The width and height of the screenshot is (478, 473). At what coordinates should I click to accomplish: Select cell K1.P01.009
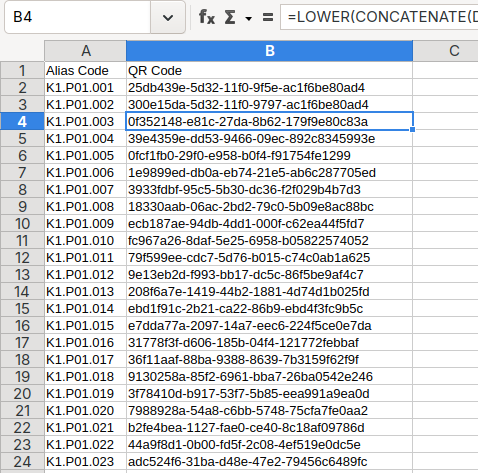click(x=86, y=224)
